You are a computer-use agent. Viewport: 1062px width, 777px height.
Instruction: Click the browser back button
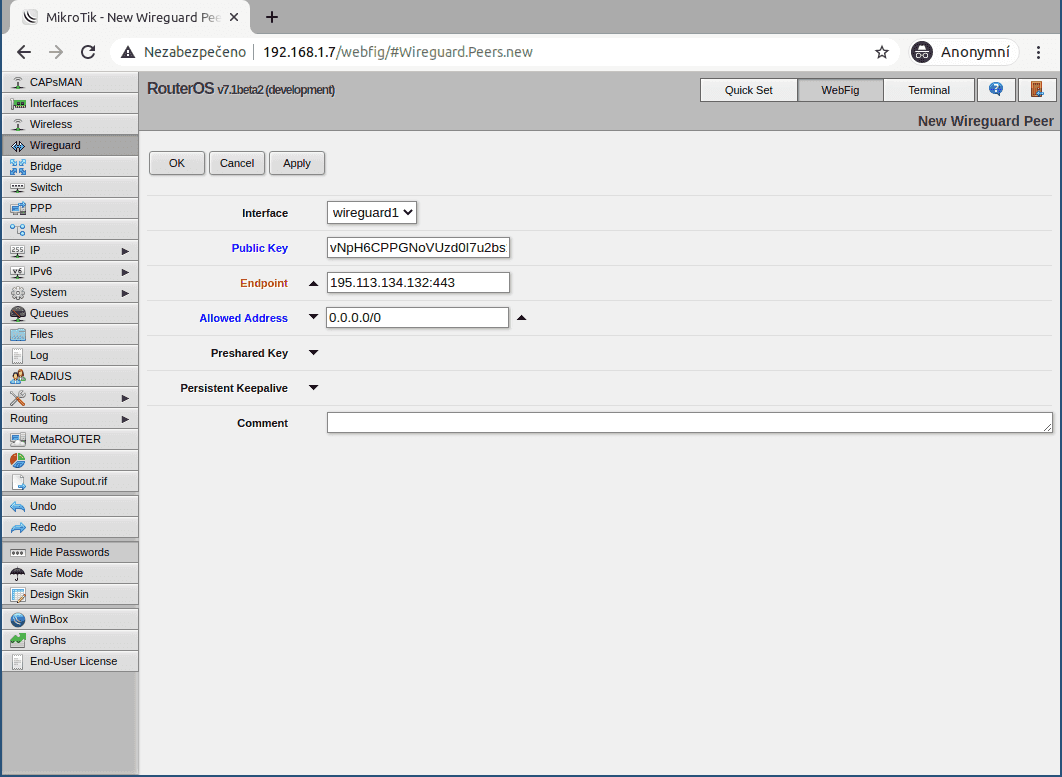click(x=24, y=52)
